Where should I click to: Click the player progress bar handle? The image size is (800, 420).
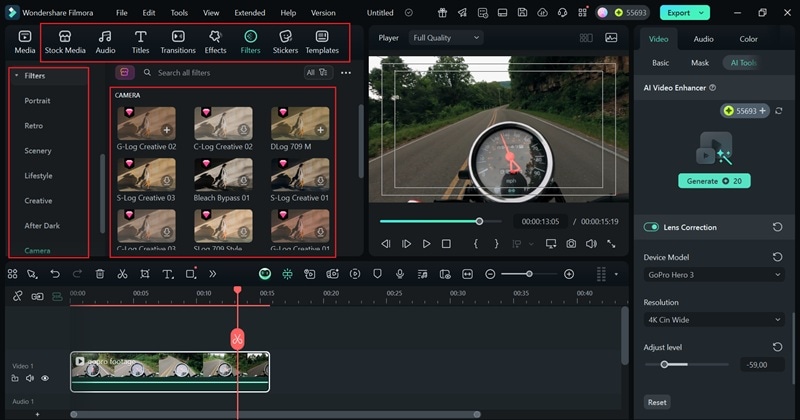(479, 221)
